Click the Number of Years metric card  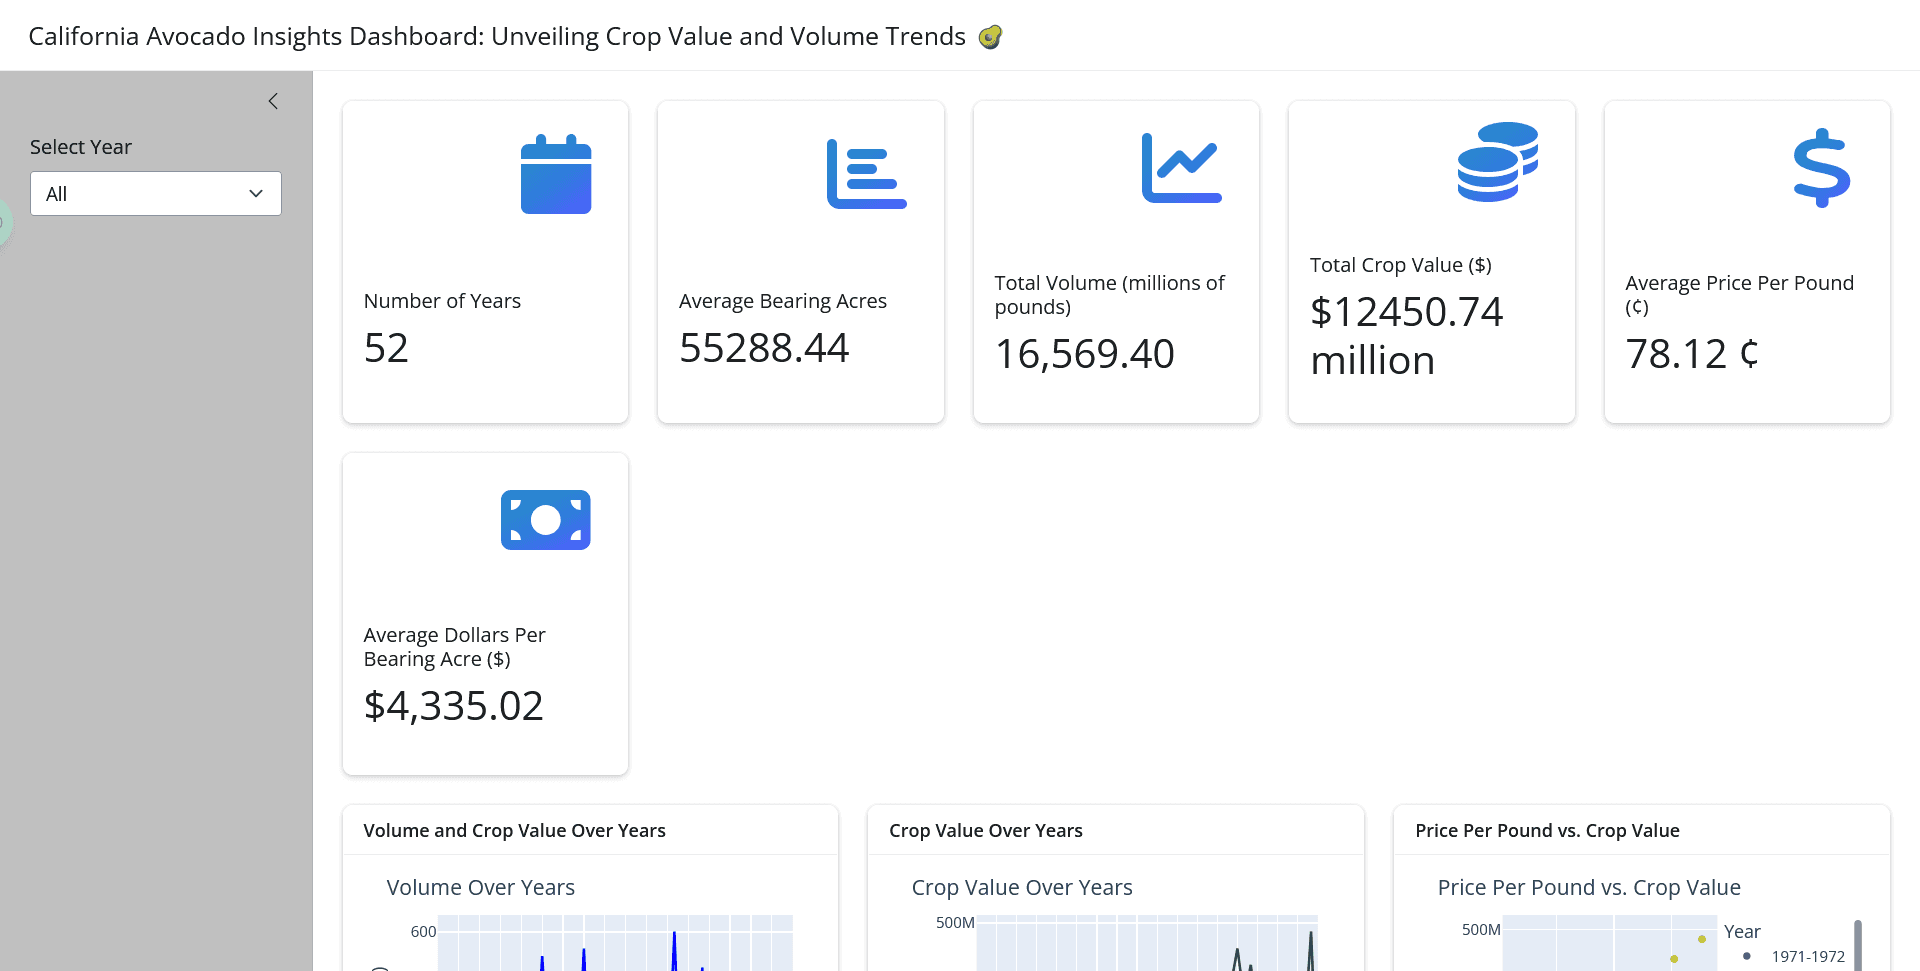tap(485, 261)
